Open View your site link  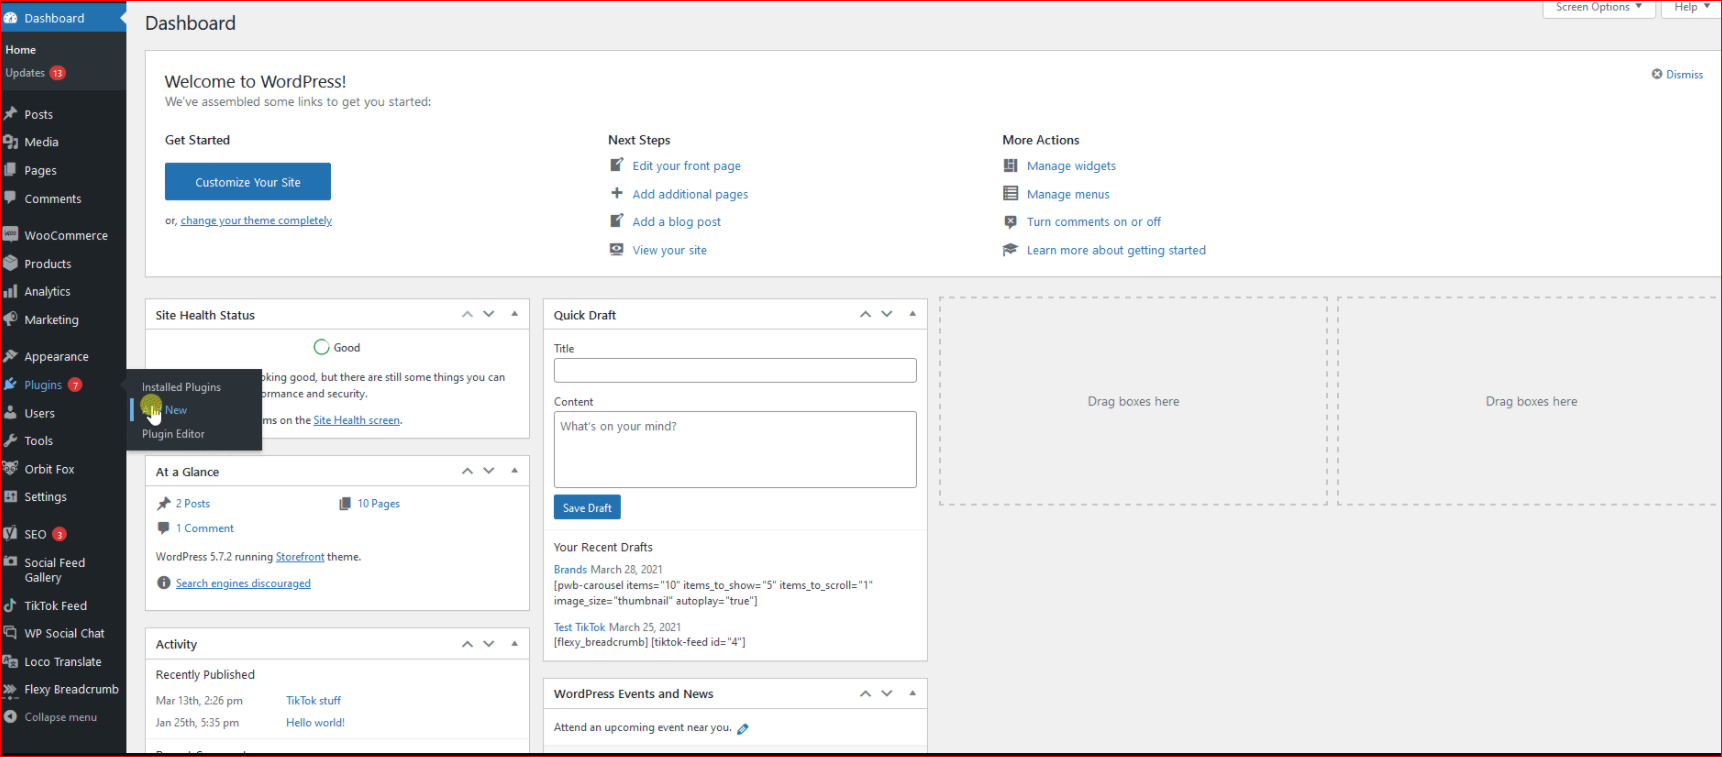tap(669, 250)
